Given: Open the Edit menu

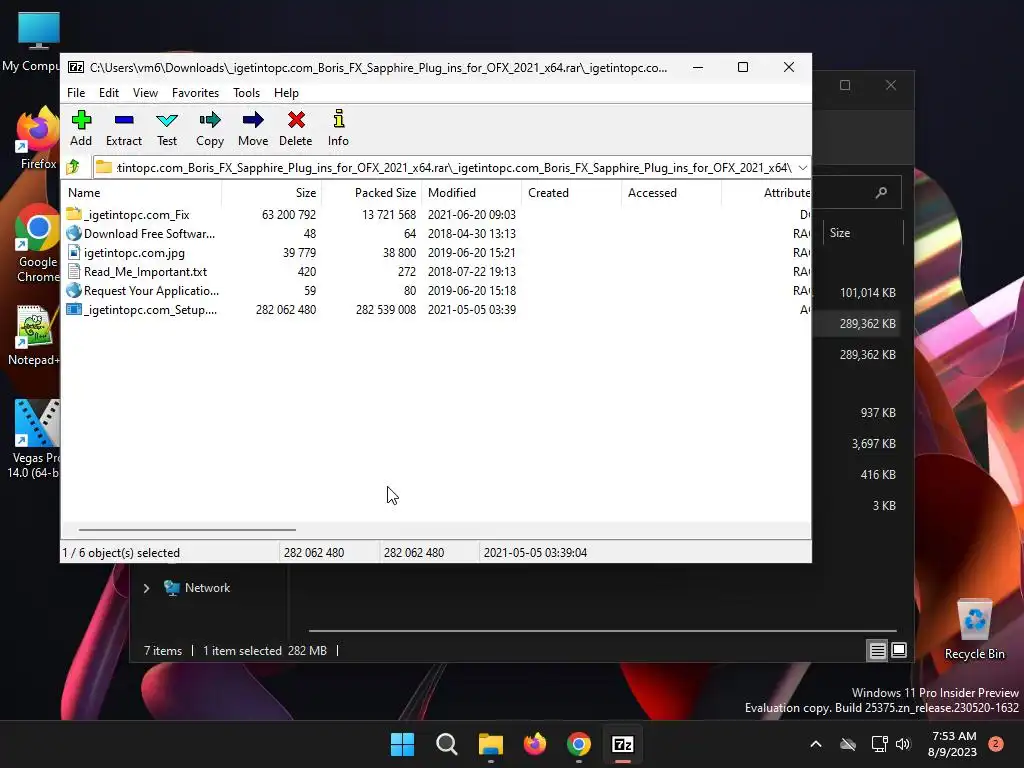Looking at the screenshot, I should [108, 93].
